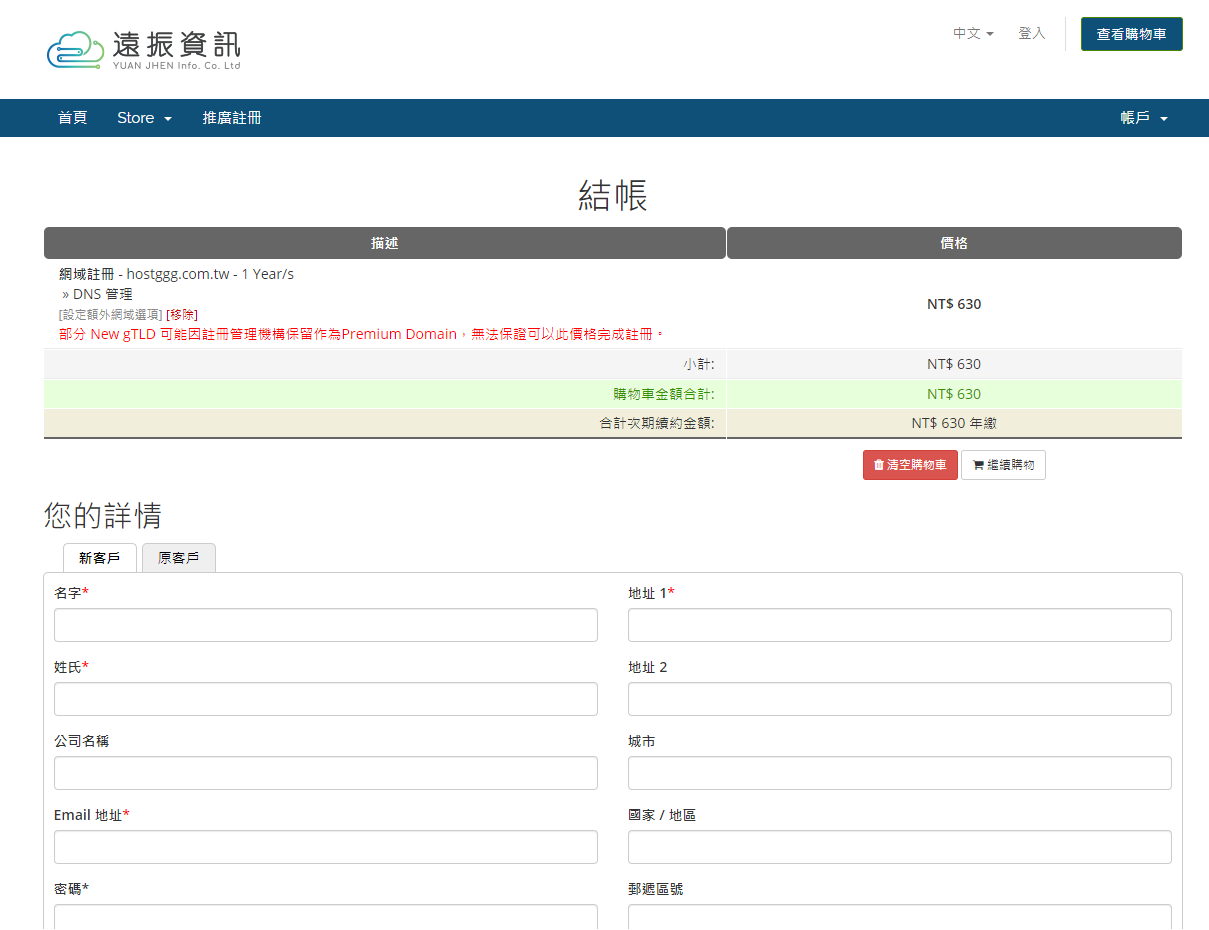
Task: Click 清空購物車 empty cart button
Action: tap(910, 465)
